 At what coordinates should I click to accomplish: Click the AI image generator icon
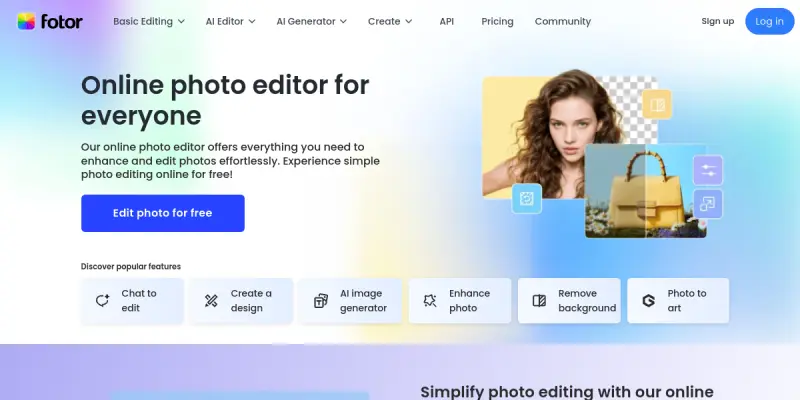click(x=320, y=301)
